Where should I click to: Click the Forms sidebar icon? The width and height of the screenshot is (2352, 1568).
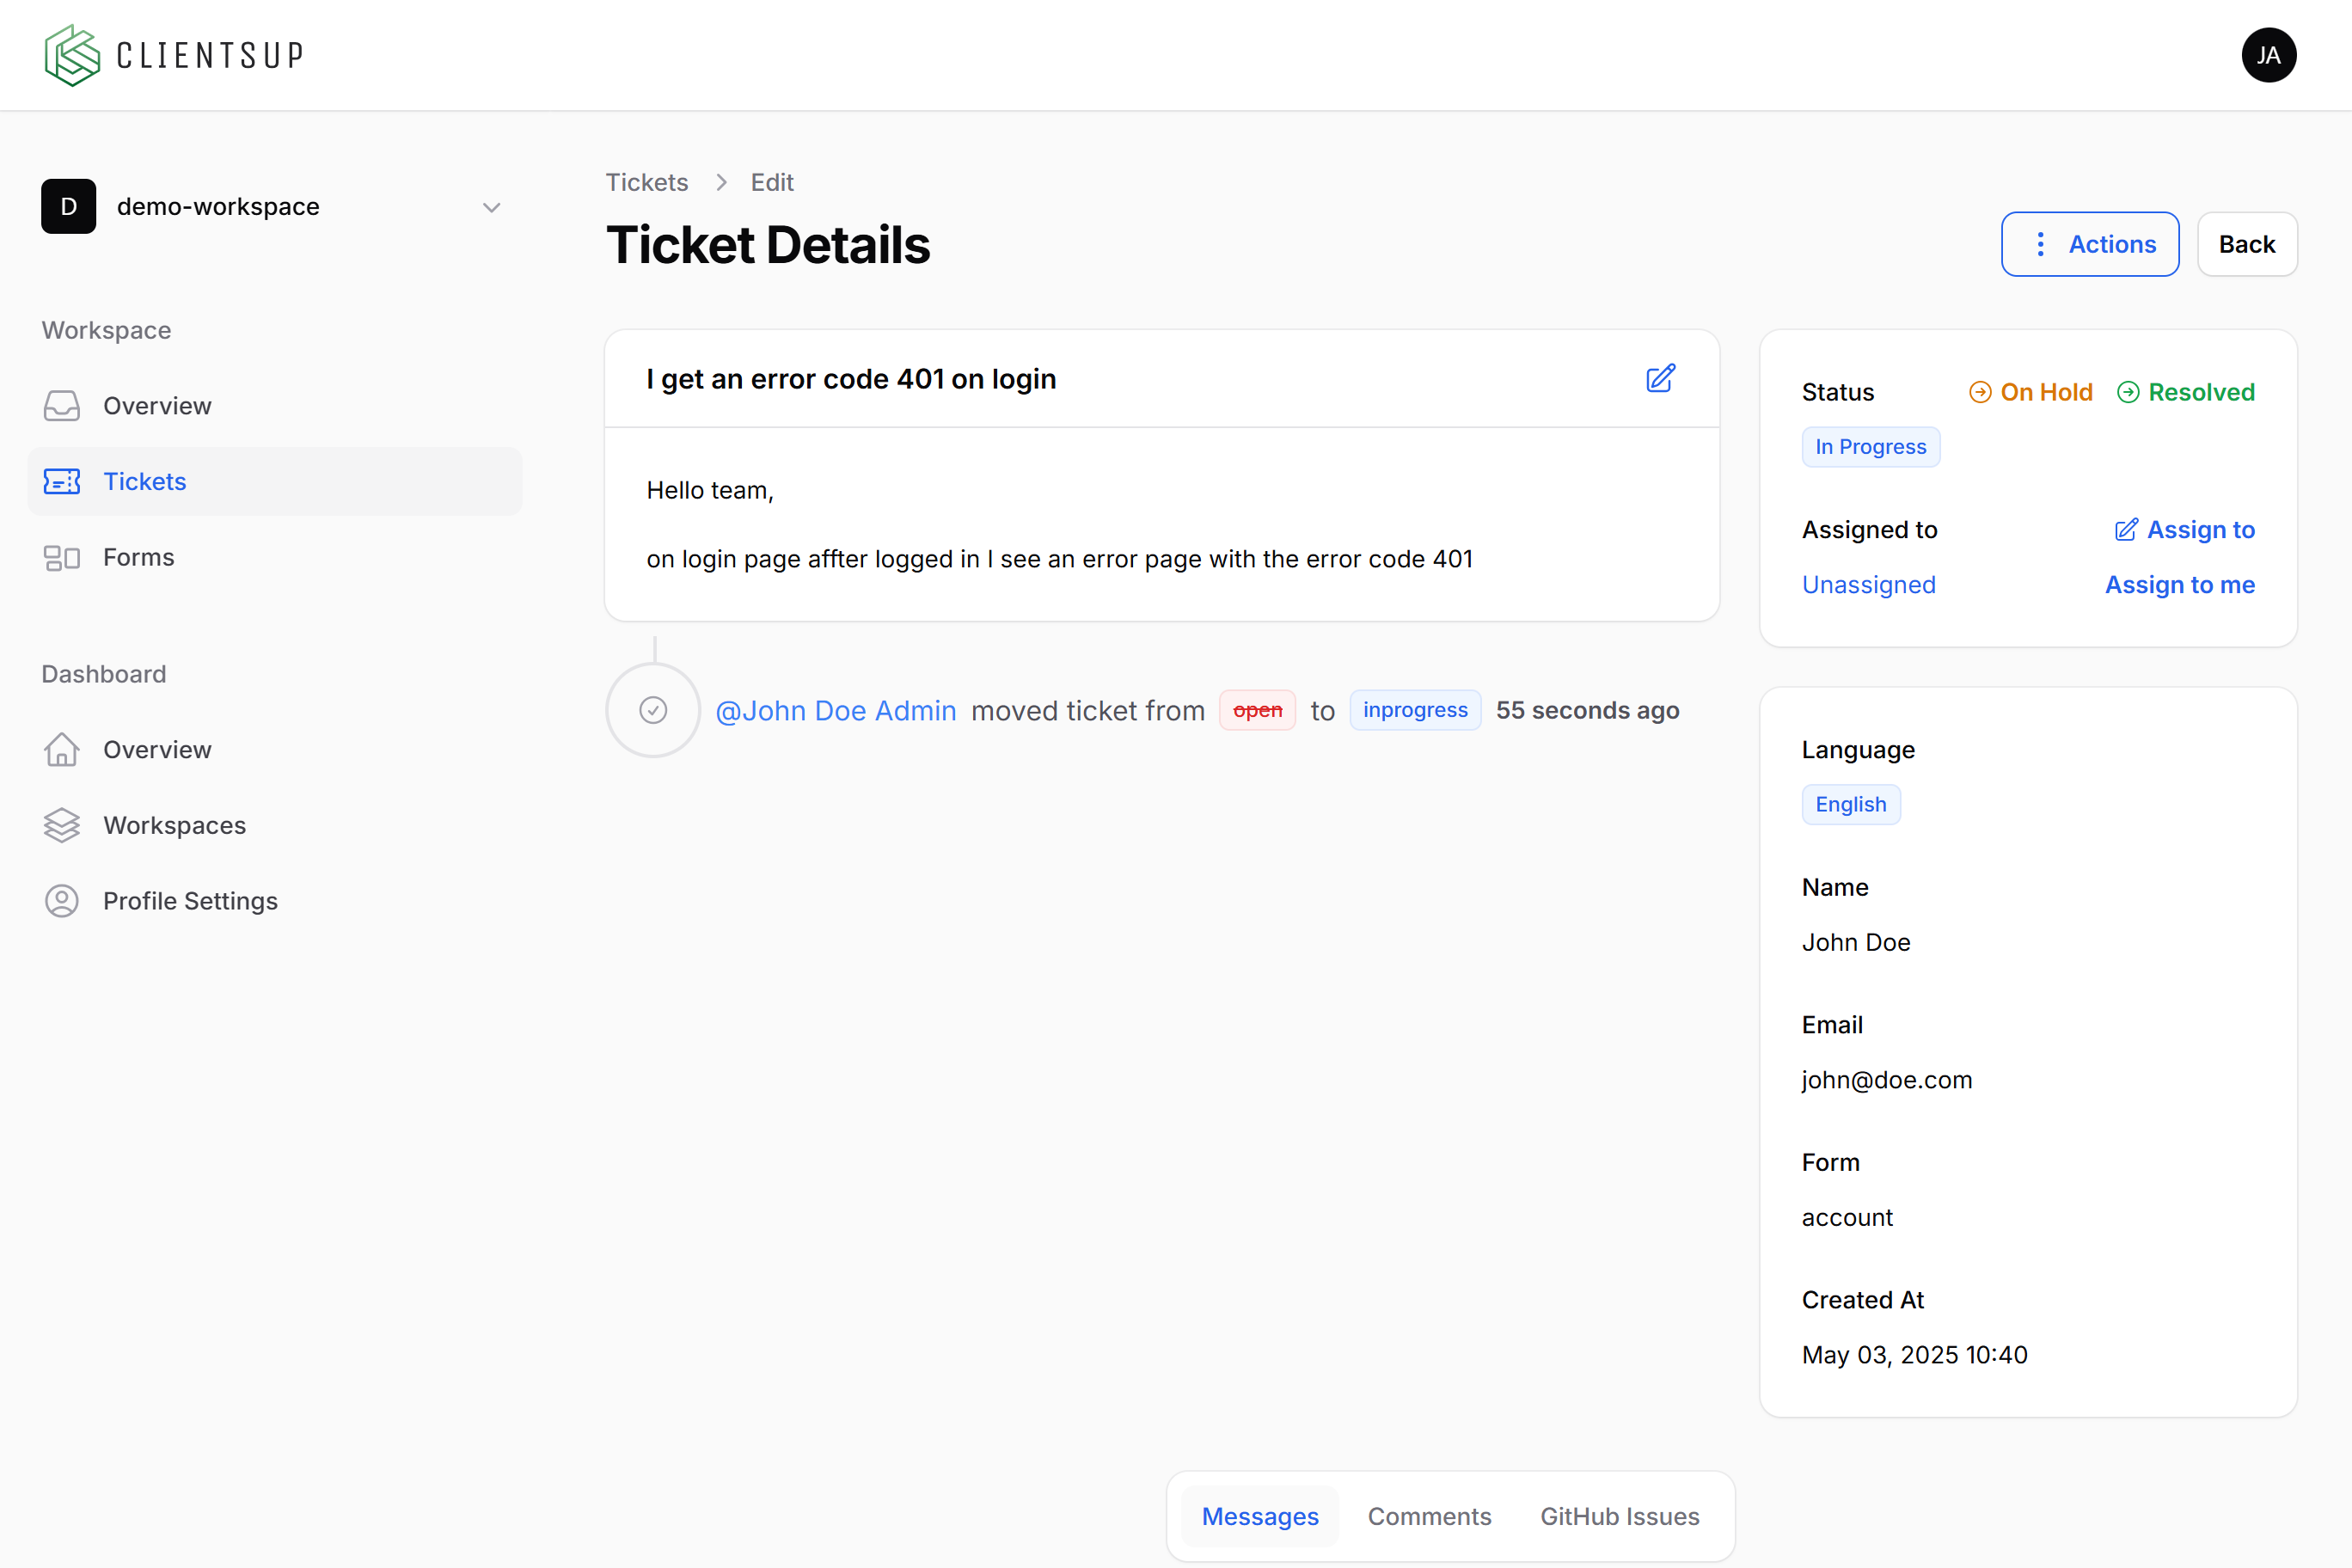(62, 557)
